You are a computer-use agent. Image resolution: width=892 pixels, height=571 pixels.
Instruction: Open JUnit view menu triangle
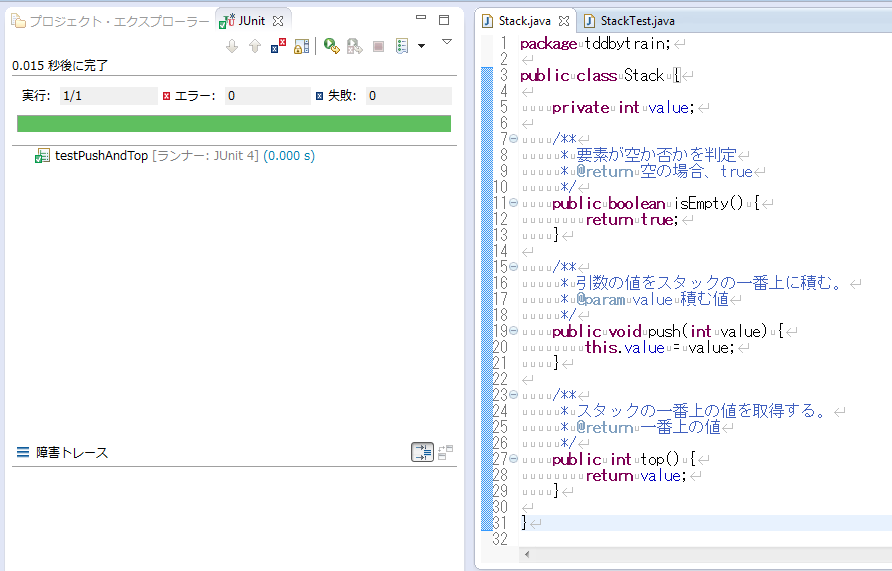(447, 42)
